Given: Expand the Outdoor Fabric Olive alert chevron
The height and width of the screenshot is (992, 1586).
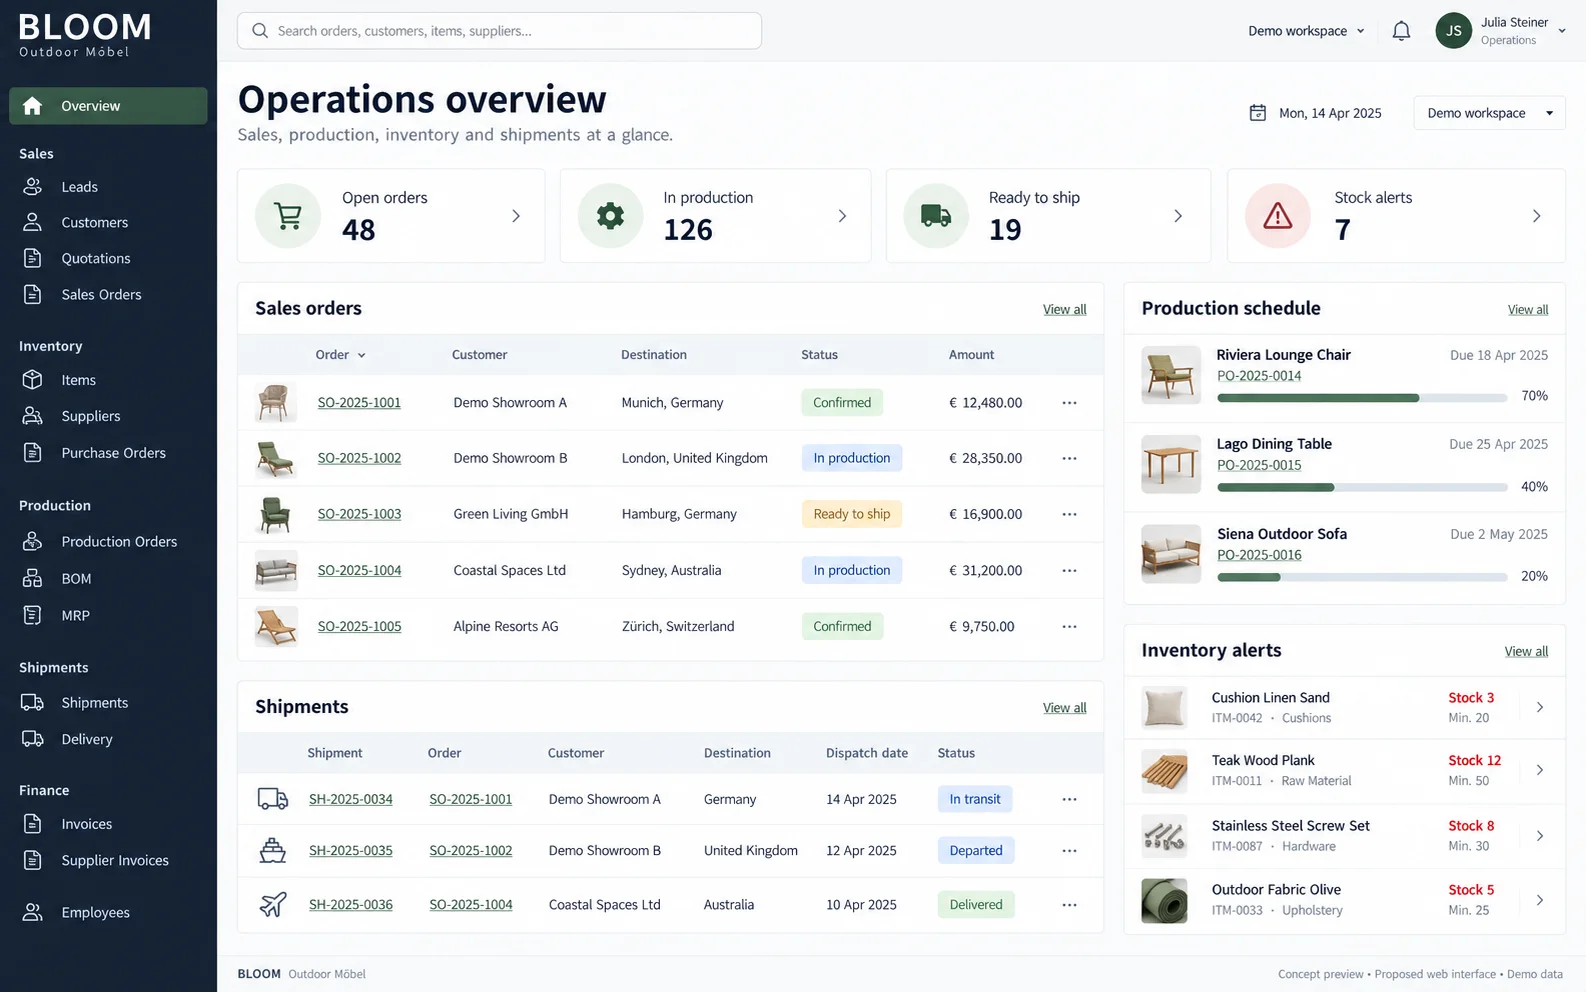Looking at the screenshot, I should coord(1540,900).
